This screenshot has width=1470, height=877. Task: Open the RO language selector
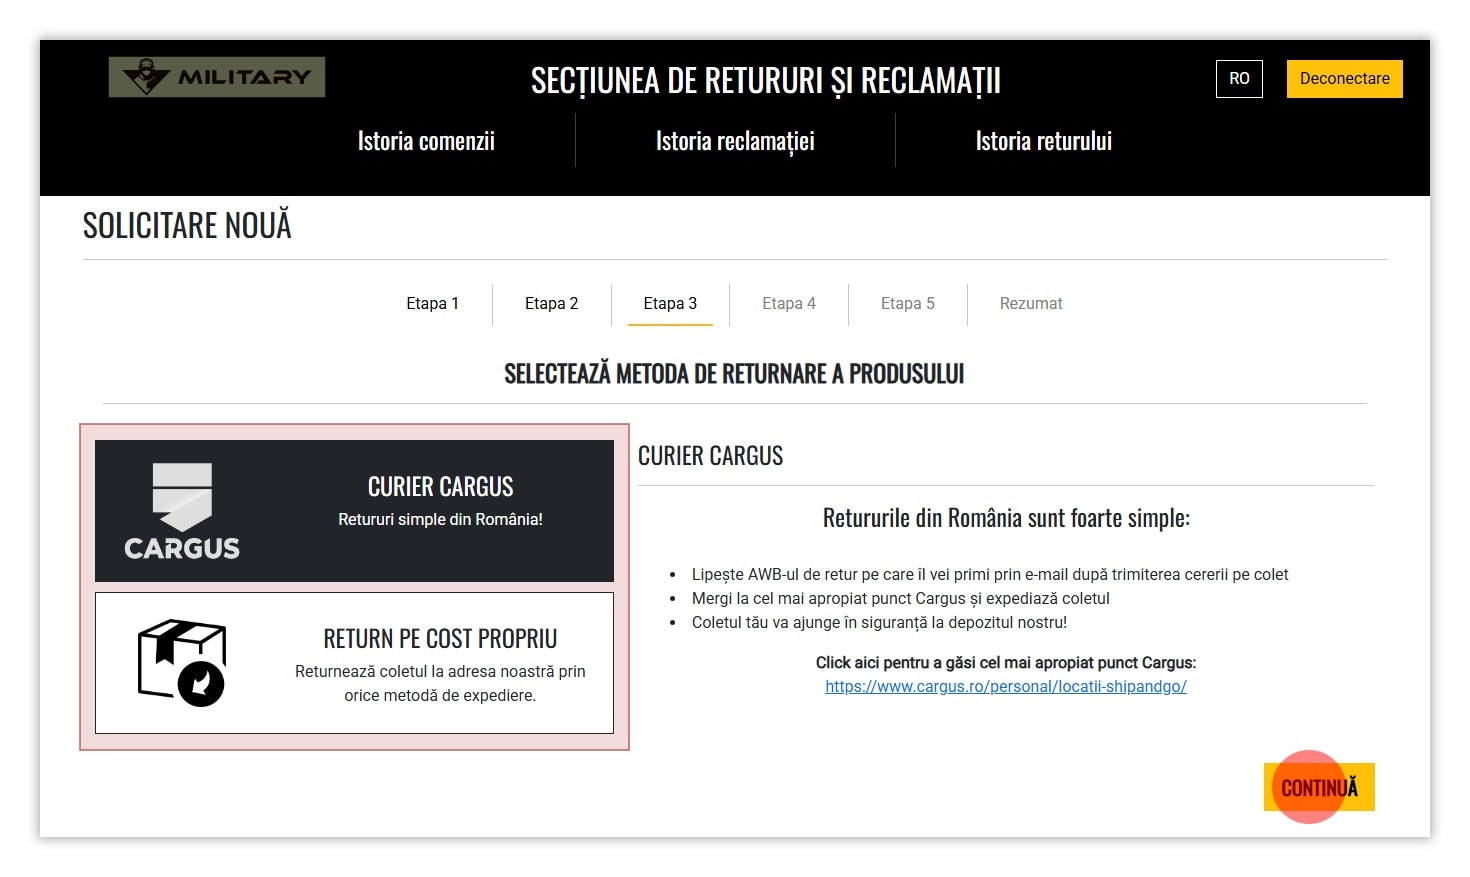tap(1239, 79)
